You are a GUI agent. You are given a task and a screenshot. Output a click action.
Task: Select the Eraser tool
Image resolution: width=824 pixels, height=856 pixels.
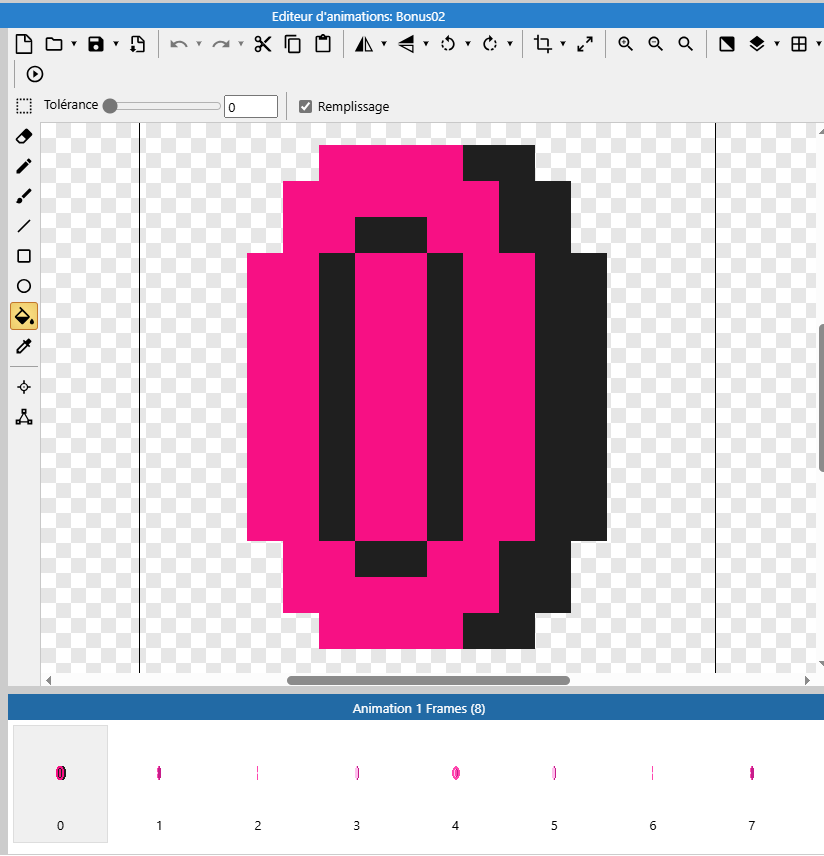(x=24, y=136)
